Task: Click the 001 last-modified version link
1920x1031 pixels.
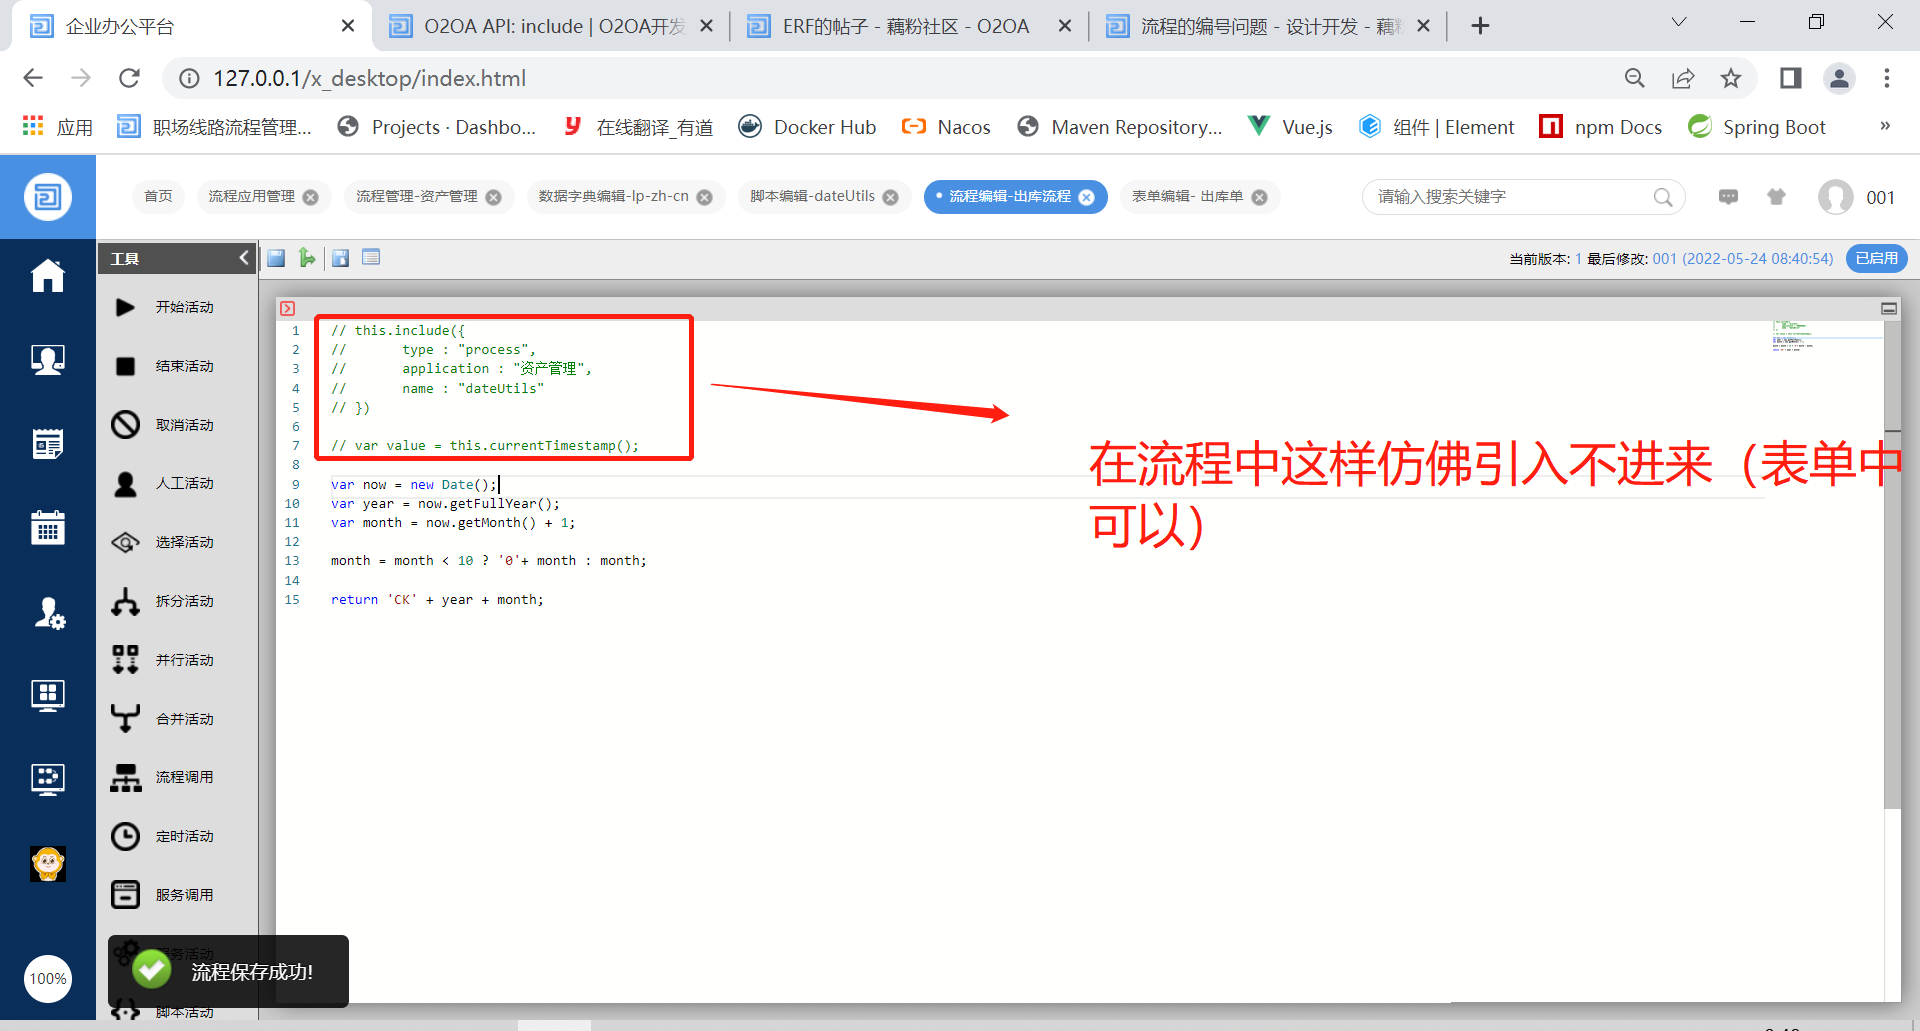Action: pos(1743,259)
